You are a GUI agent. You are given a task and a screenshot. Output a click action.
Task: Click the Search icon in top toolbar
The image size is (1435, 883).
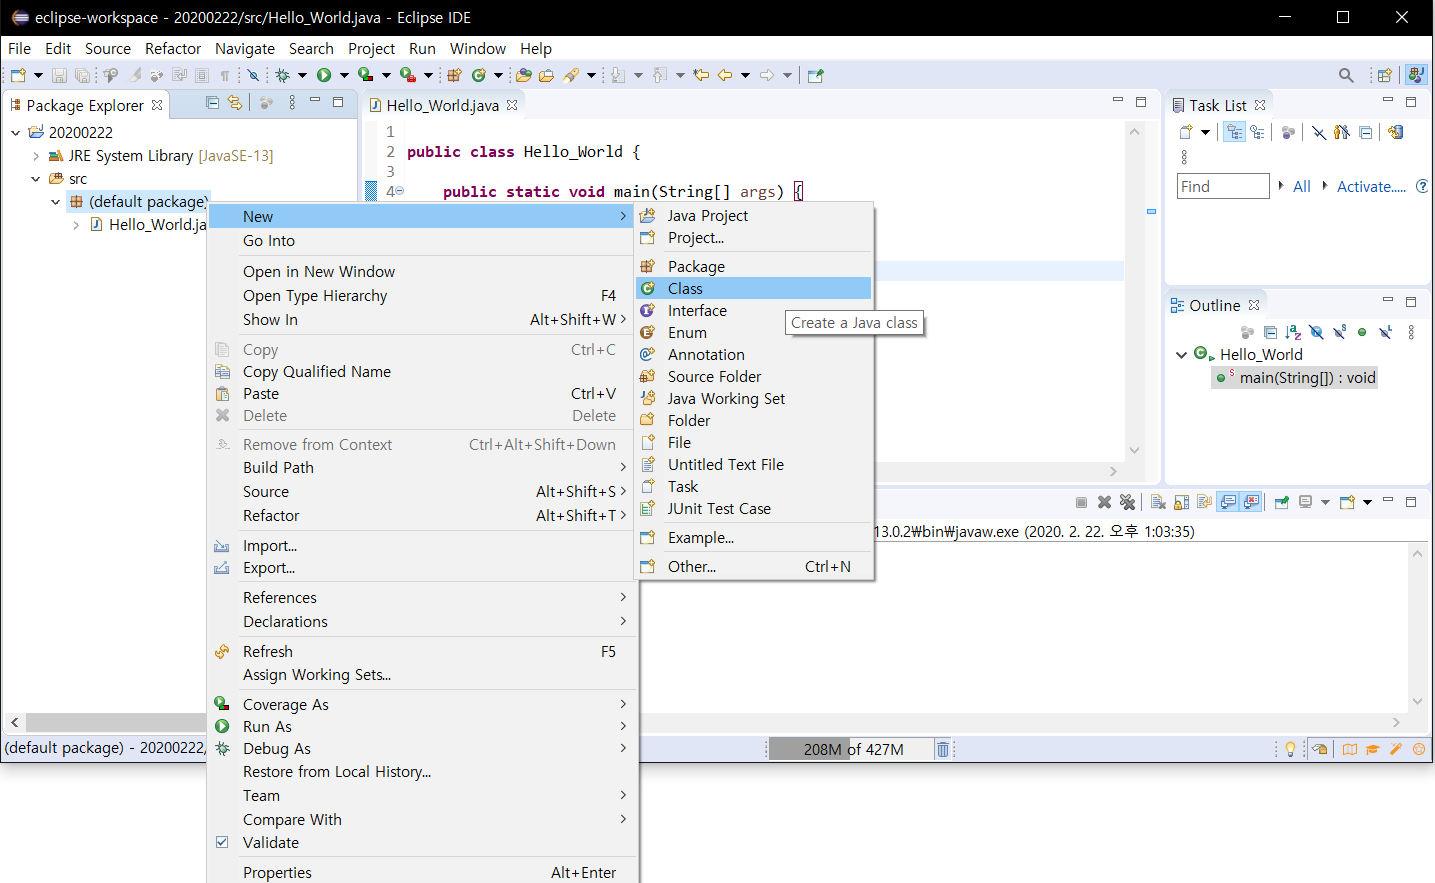point(1346,75)
